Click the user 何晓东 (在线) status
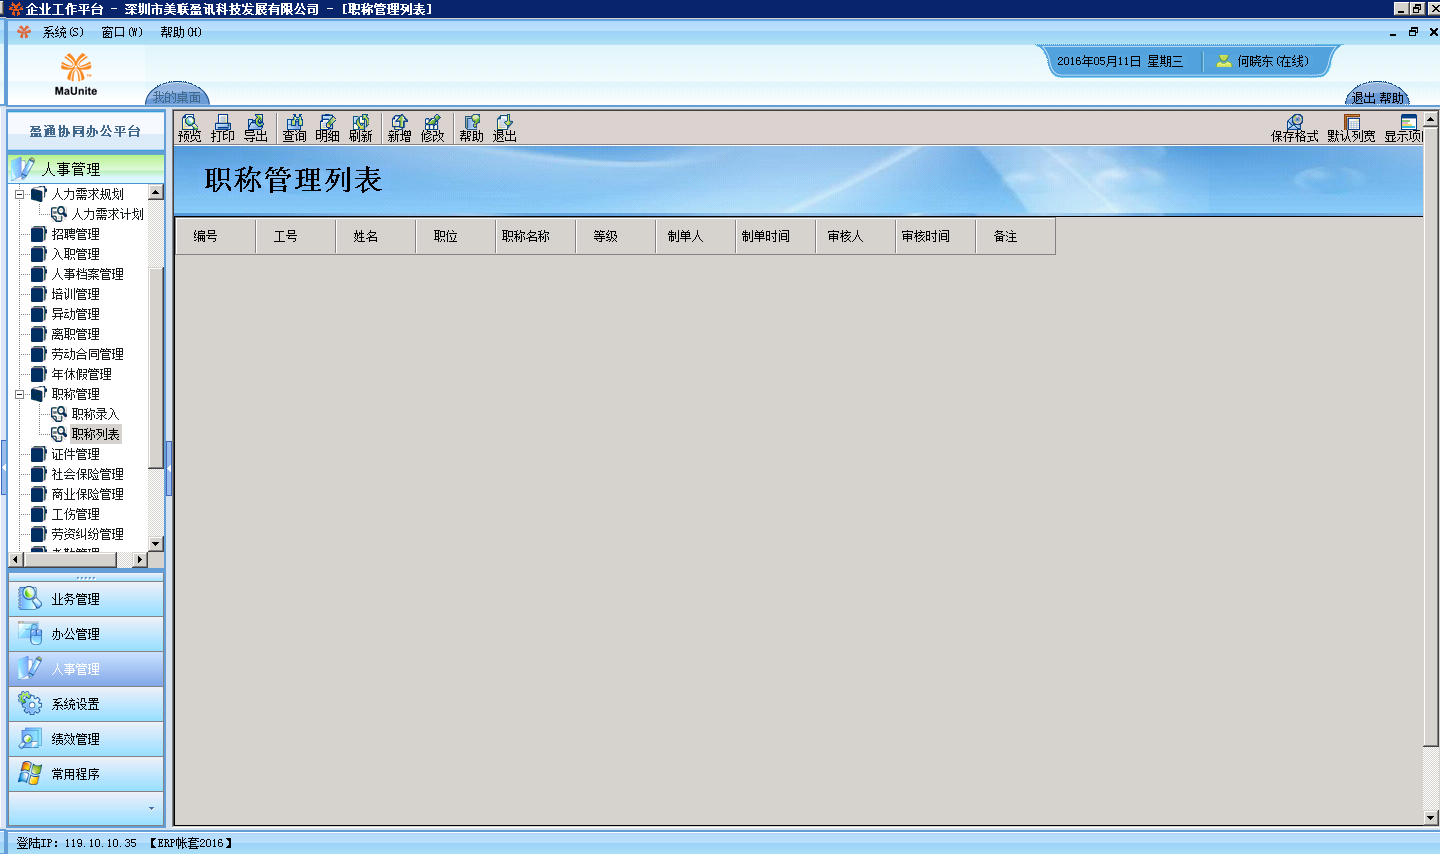This screenshot has width=1440, height=854. coord(1262,61)
